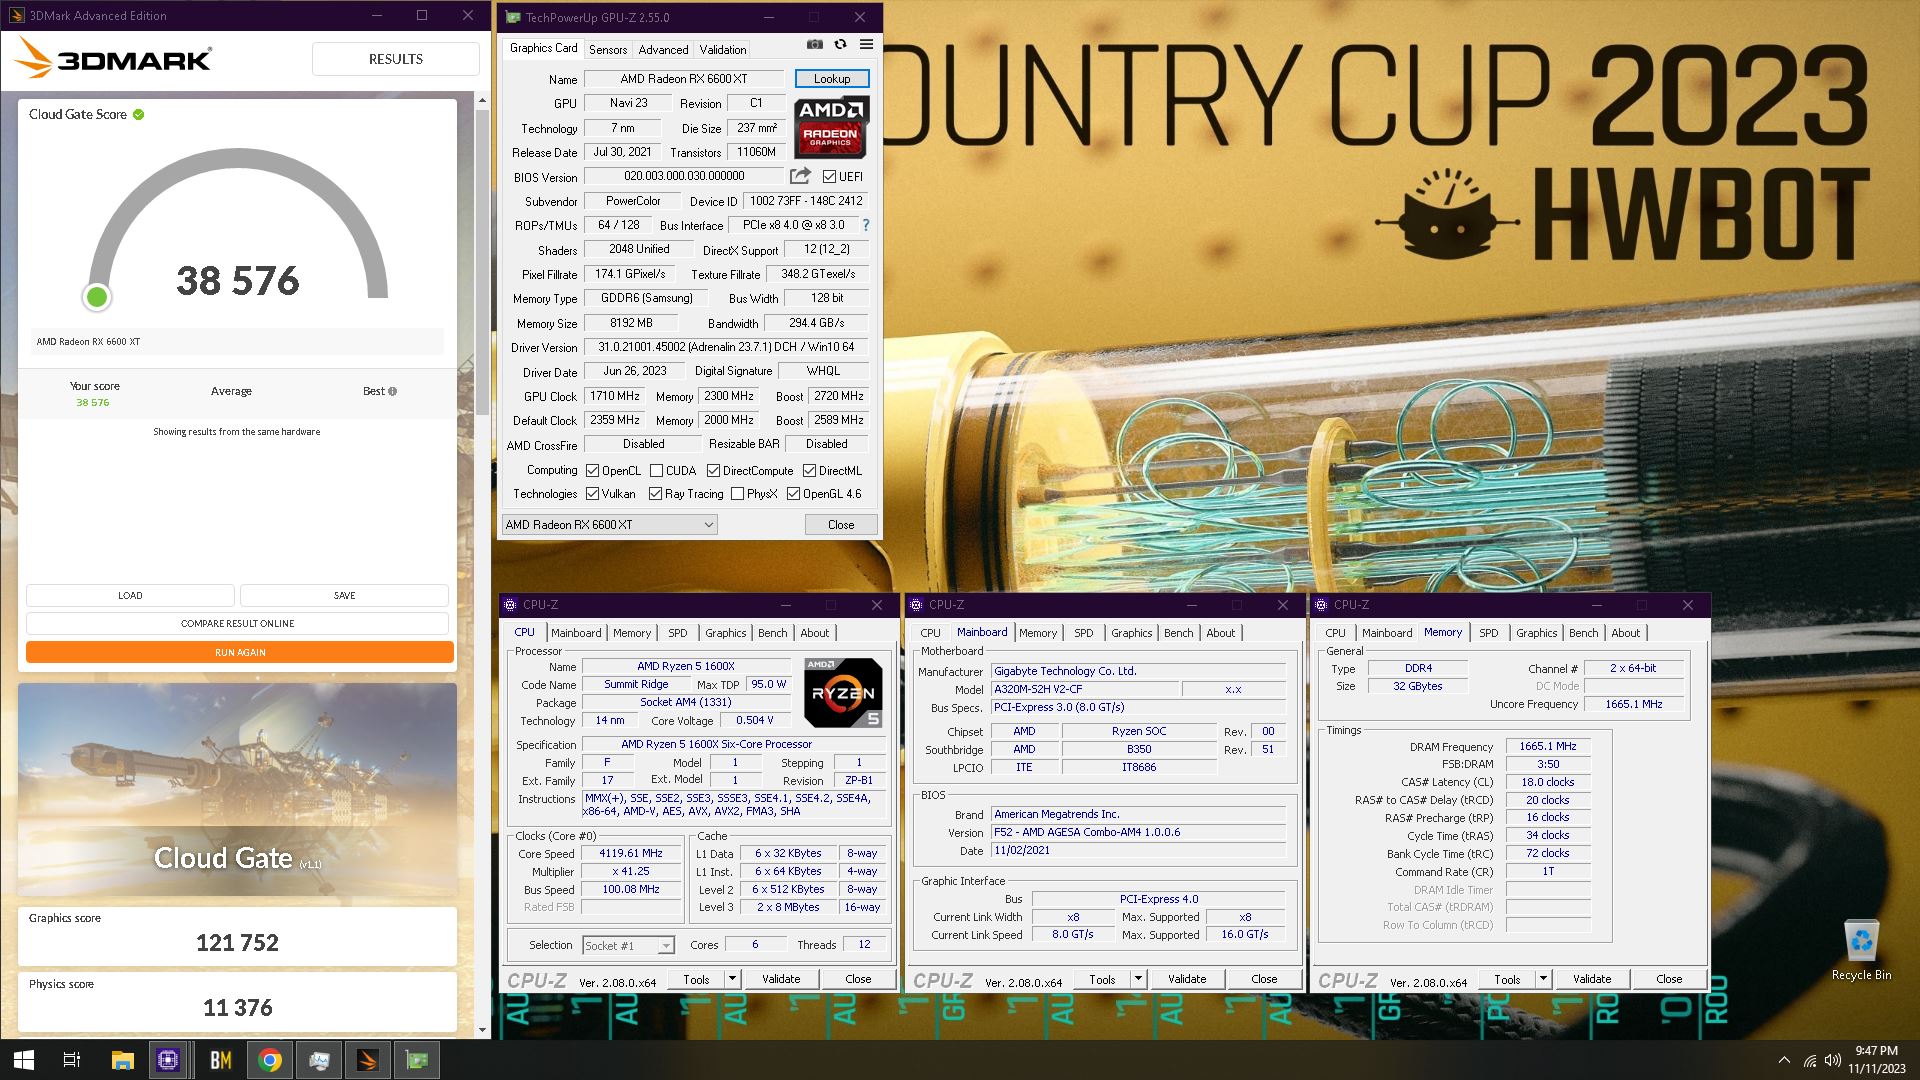Expand Tools dropdown arrow in CPU-Z CPU window
1920x1080 pixels.
tap(733, 979)
